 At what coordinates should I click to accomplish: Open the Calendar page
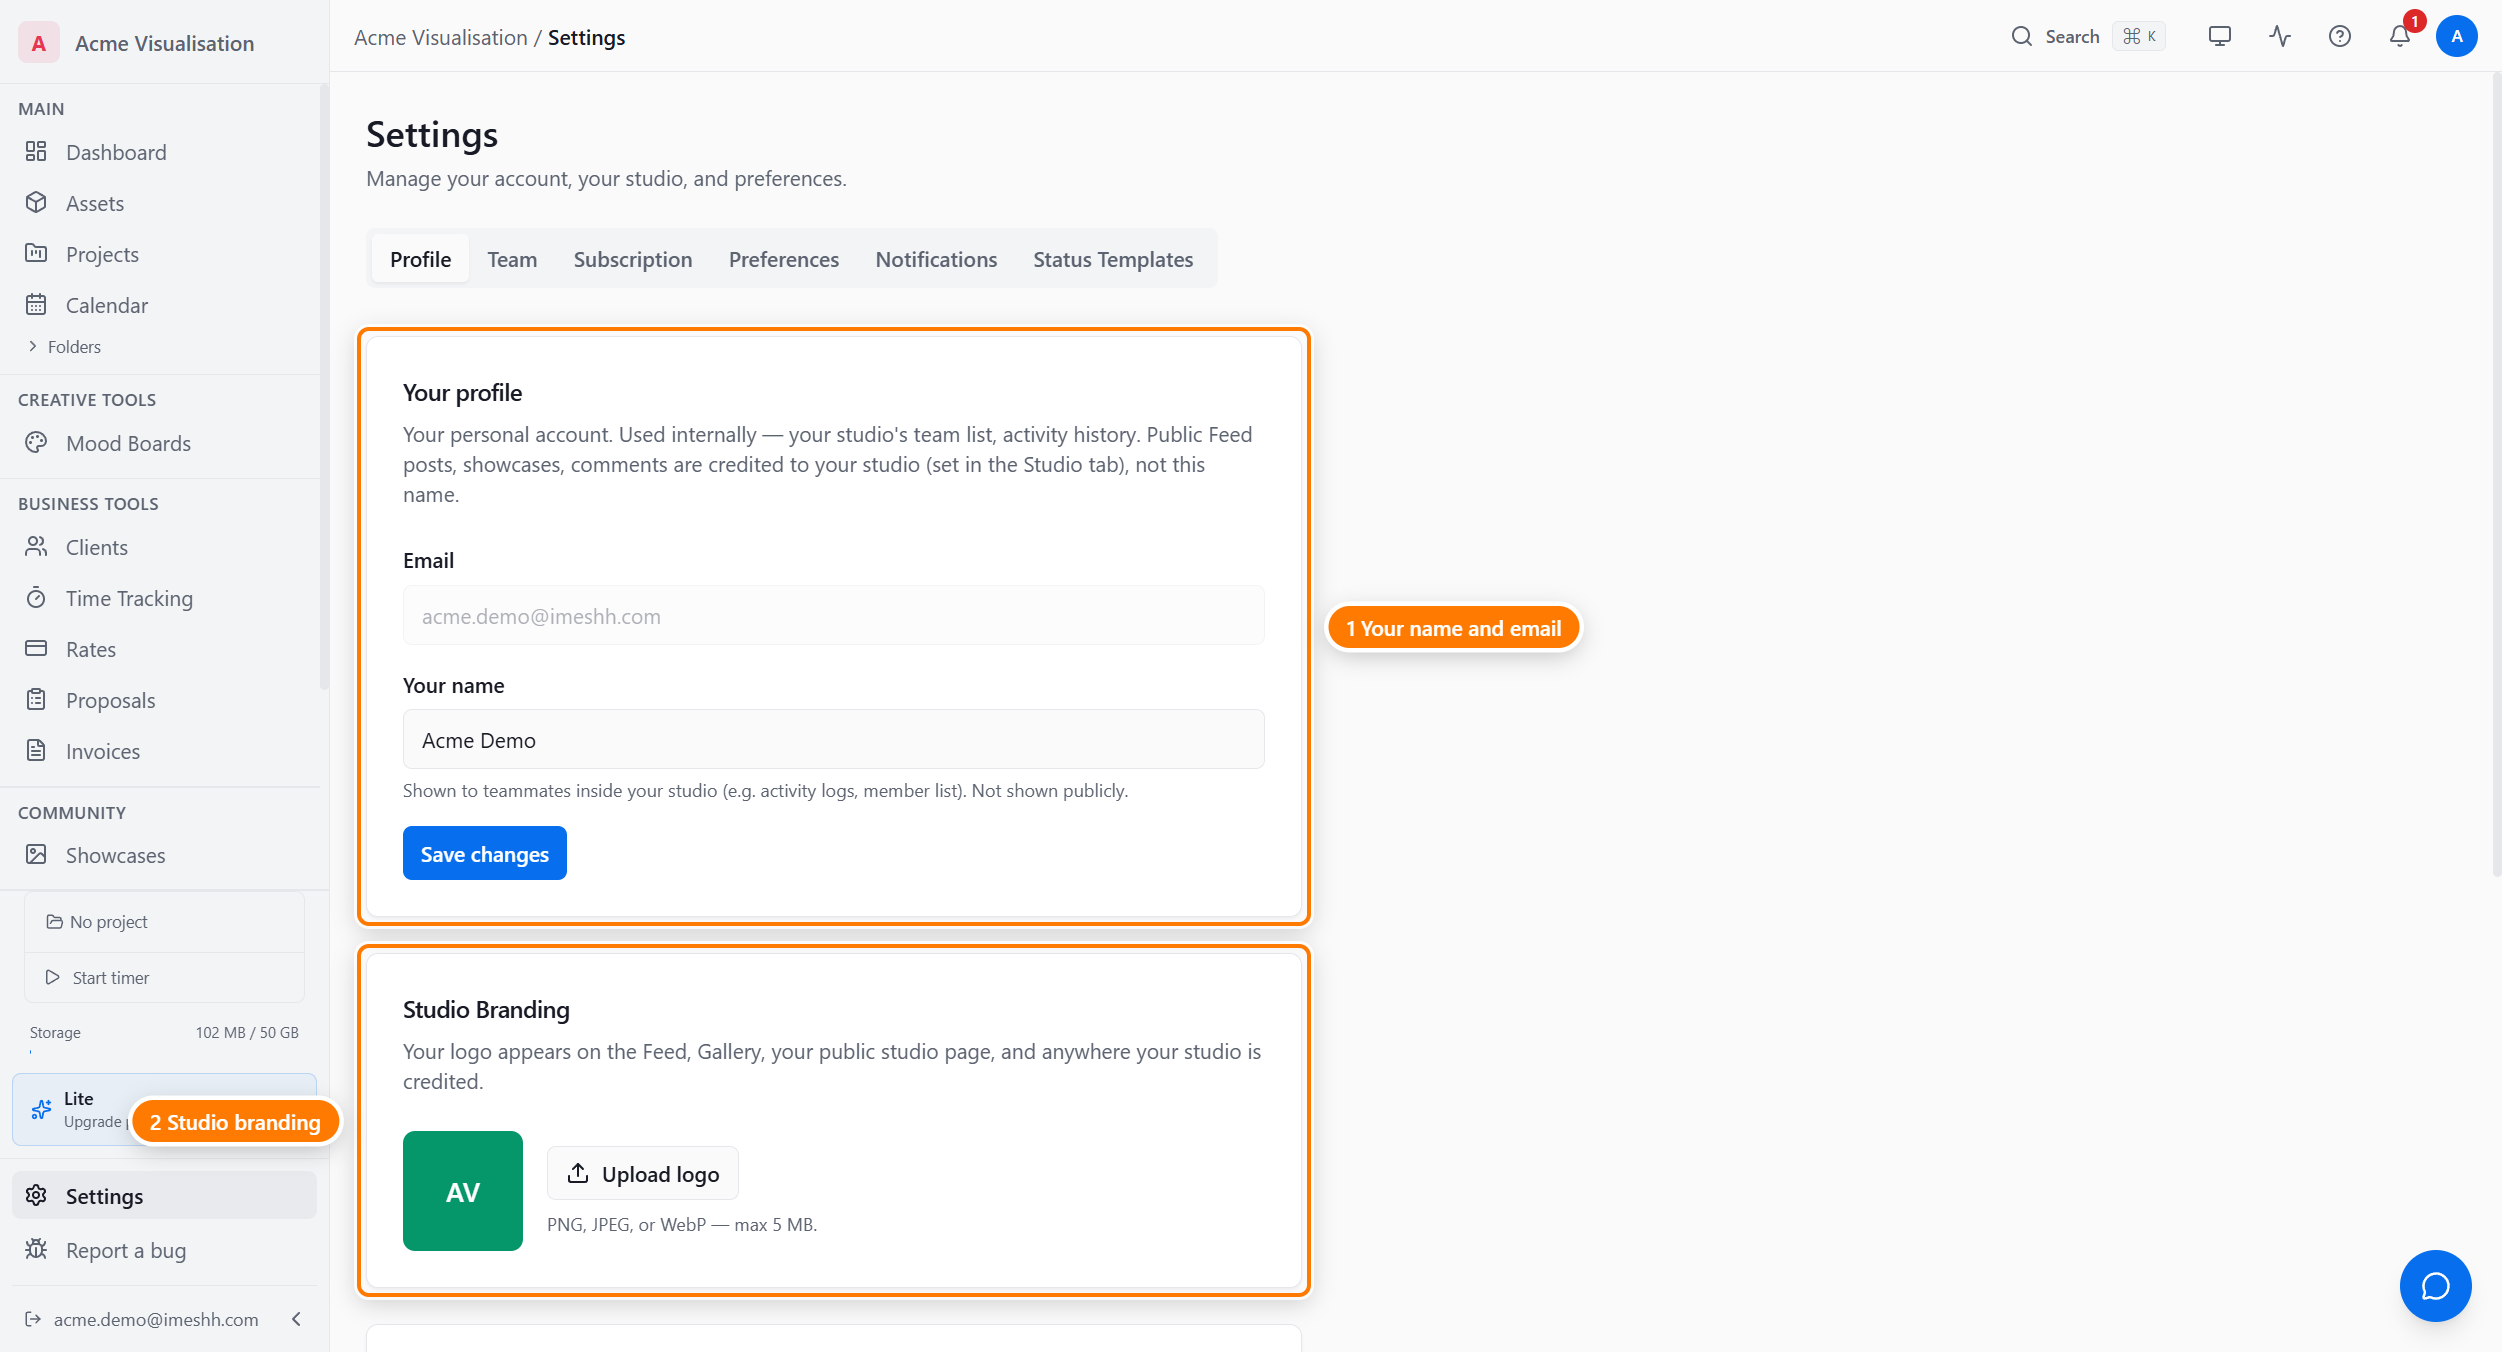click(x=164, y=305)
